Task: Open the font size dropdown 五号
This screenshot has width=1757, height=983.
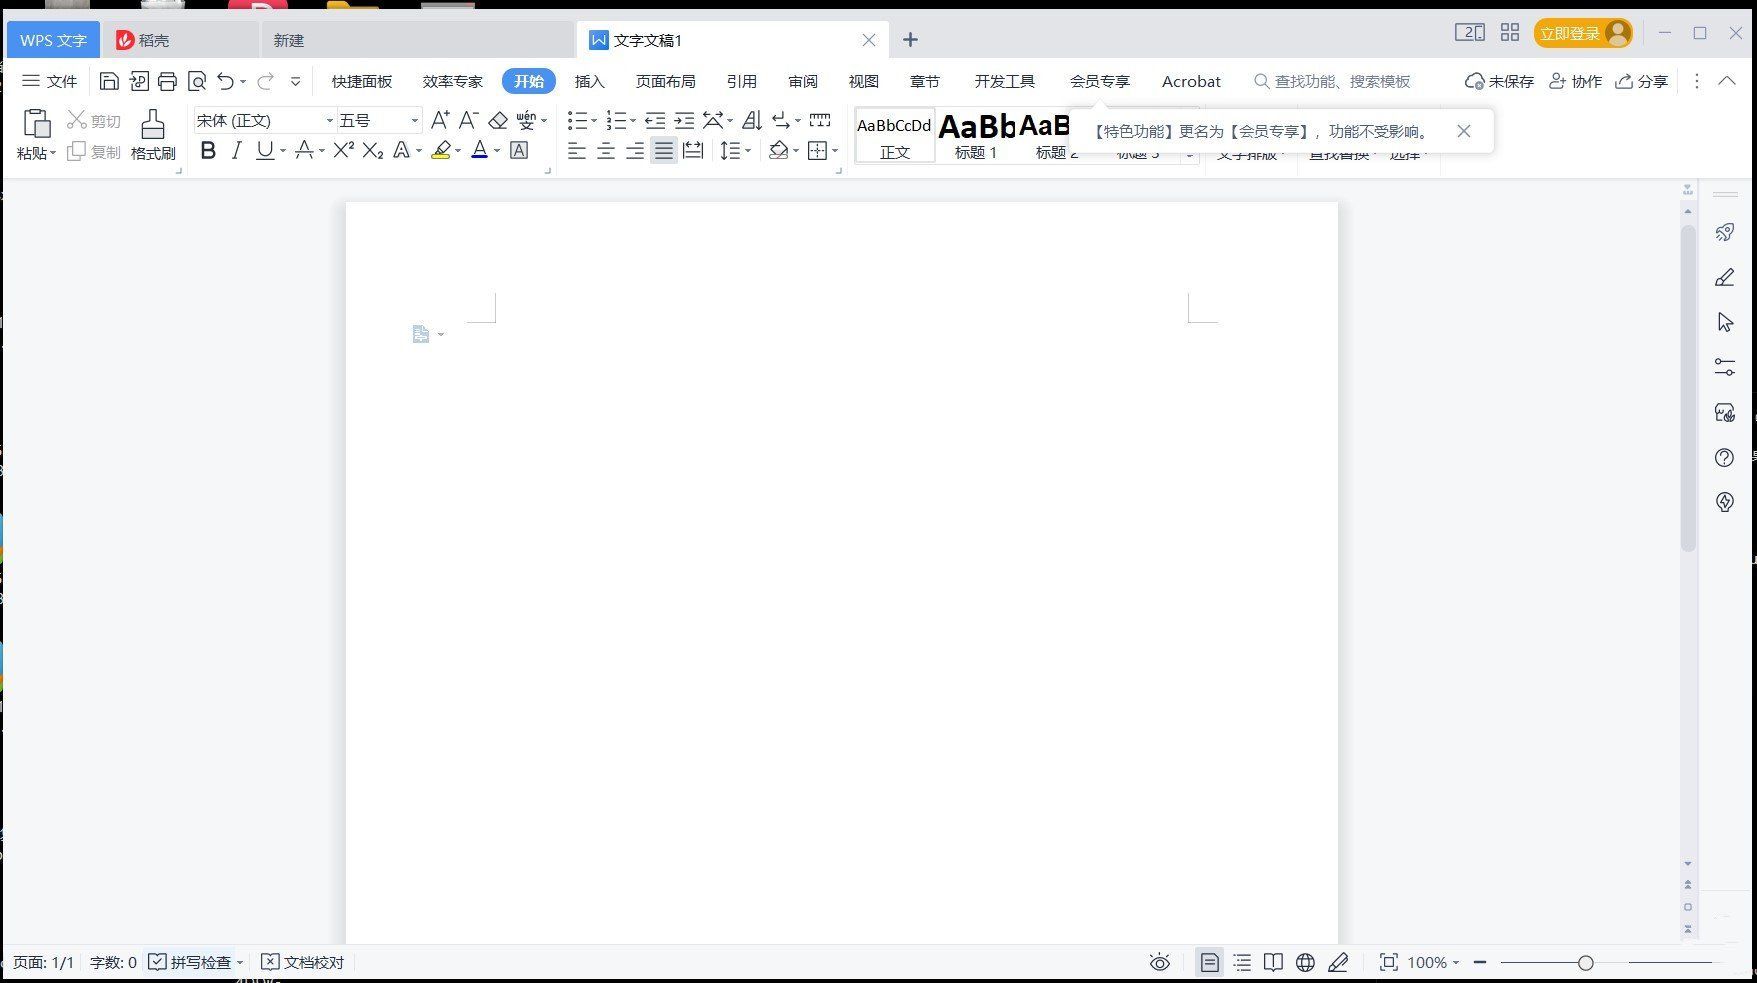Action: tap(379, 120)
